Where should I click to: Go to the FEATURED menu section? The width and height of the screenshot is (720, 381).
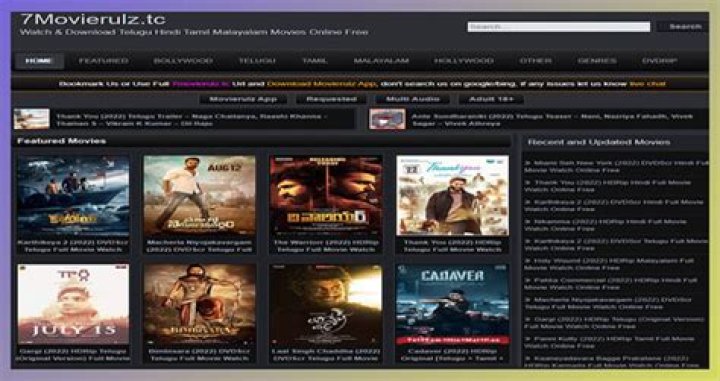tap(103, 61)
